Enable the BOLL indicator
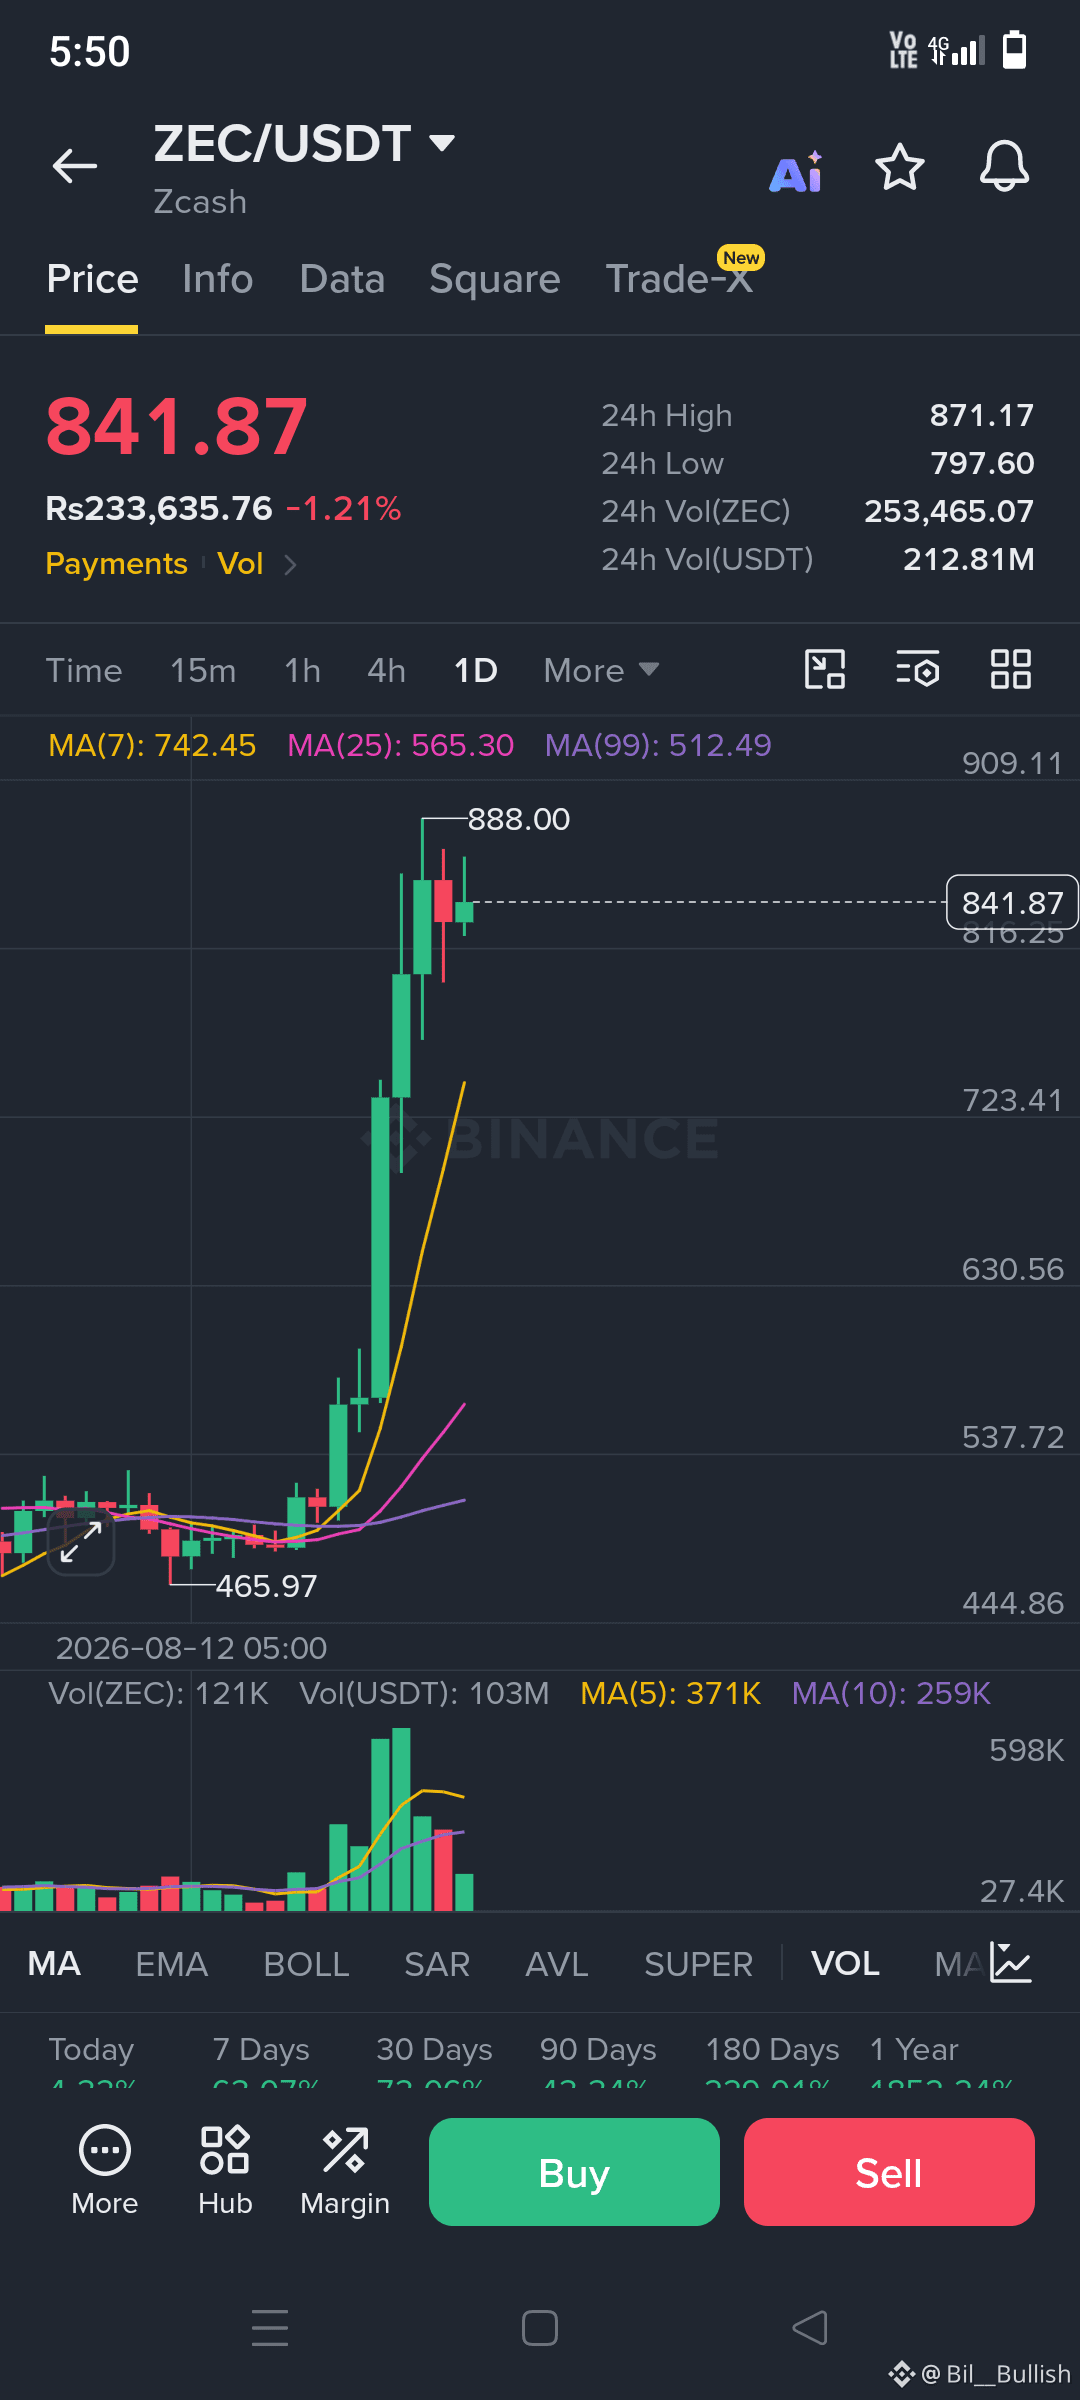This screenshot has height=2400, width=1080. pyautogui.click(x=306, y=1964)
